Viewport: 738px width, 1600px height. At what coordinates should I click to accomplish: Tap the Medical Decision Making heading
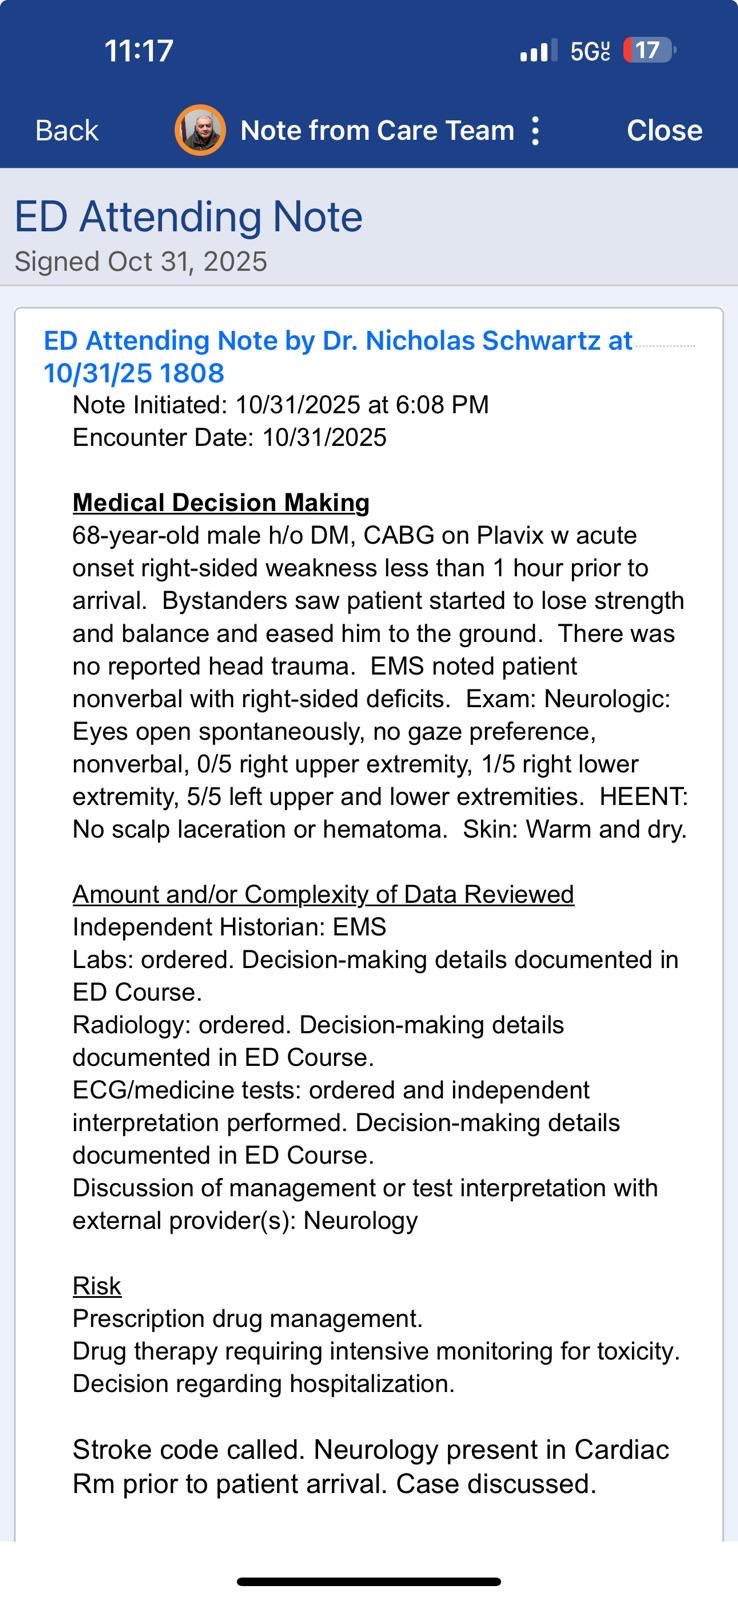click(x=221, y=502)
